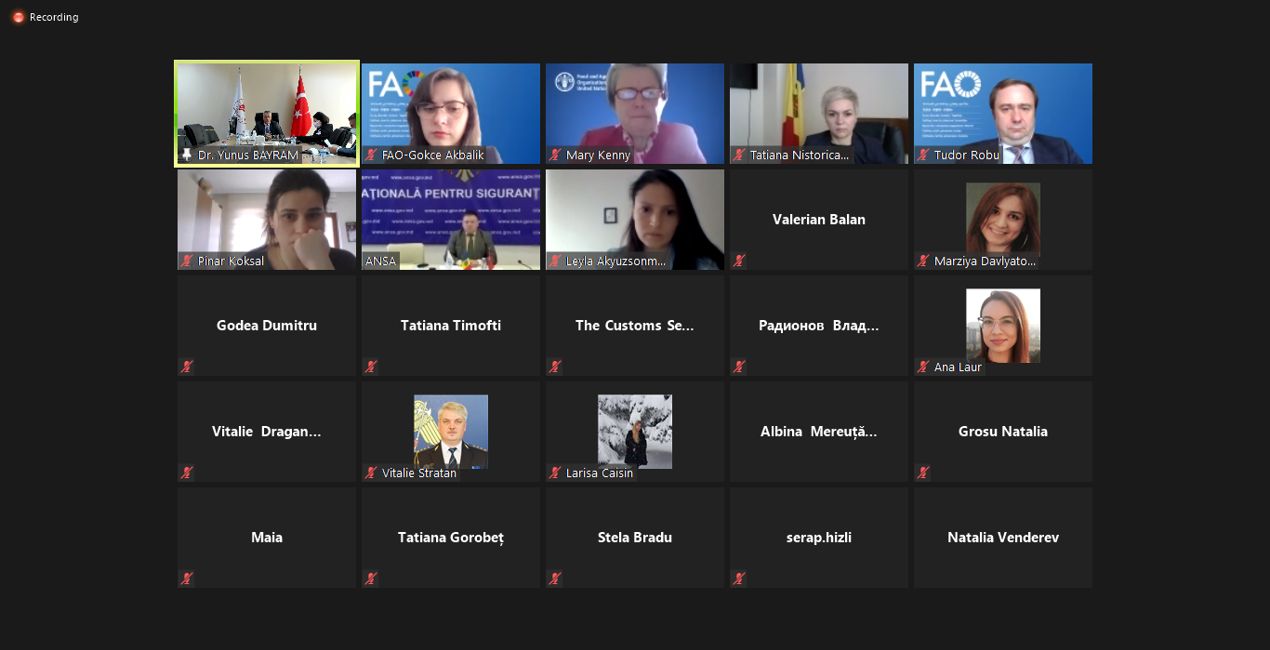The image size is (1270, 650).
Task: Click muted mic icon beside Ana Laur
Action: coord(923,367)
